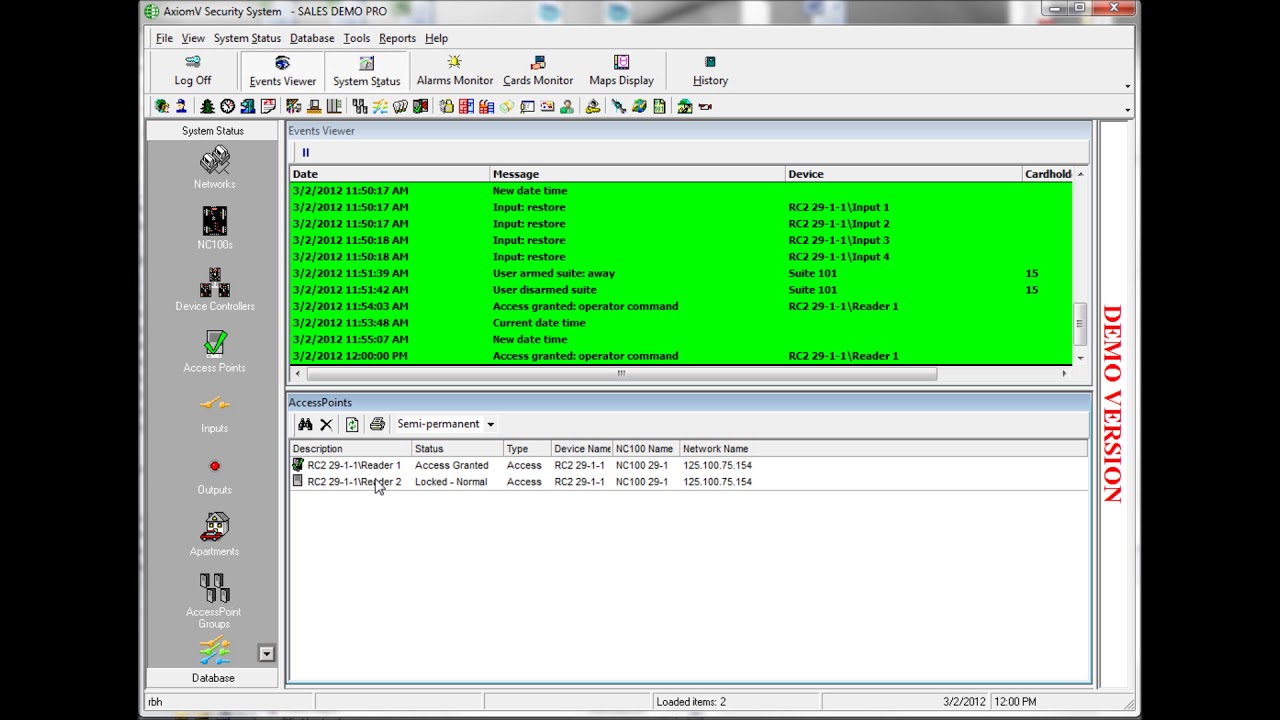Open the Alarms Monitor
This screenshot has height=720, width=1280.
tap(454, 71)
